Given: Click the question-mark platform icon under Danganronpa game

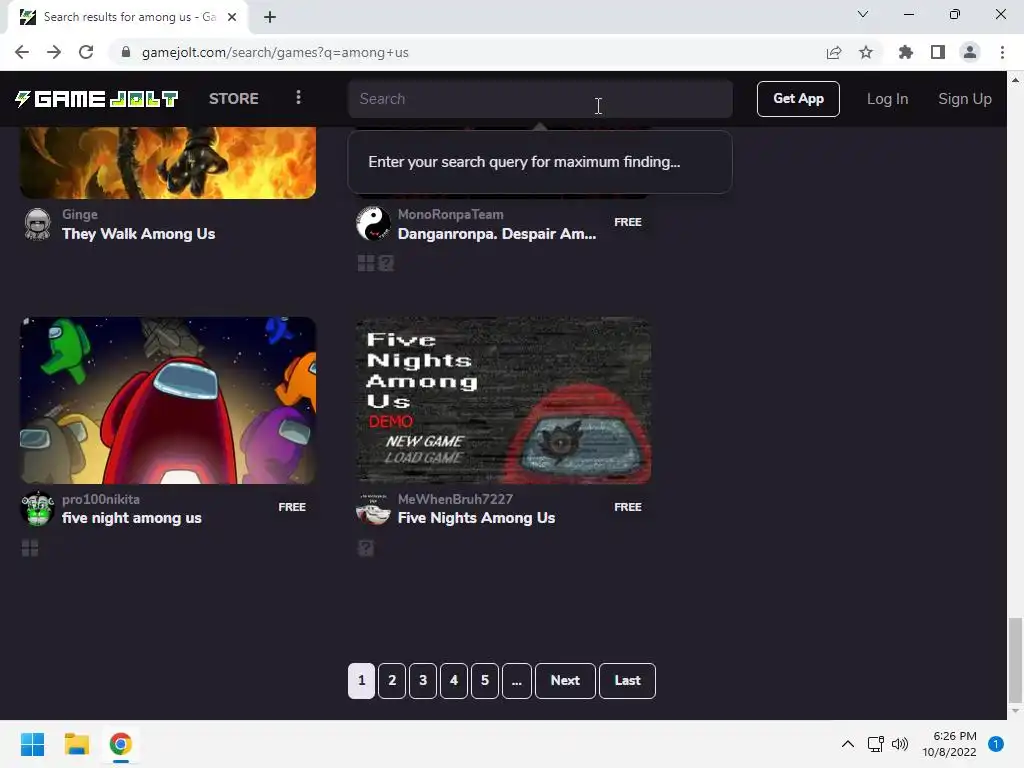Looking at the screenshot, I should [386, 263].
